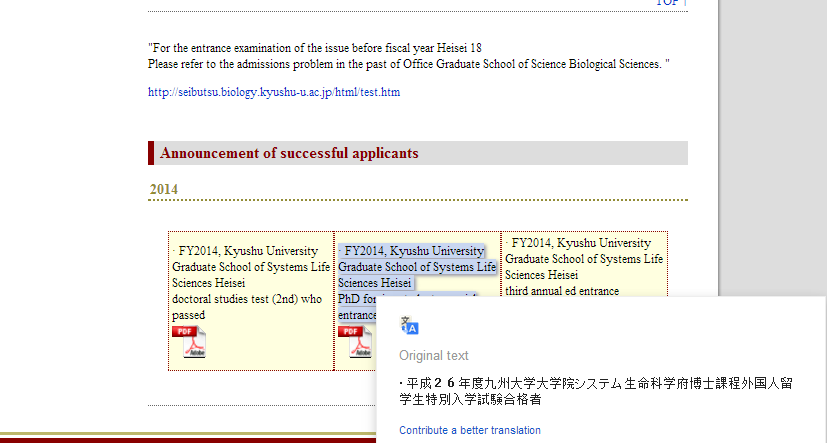Click the dotted divider above the footer

click(x=260, y=406)
